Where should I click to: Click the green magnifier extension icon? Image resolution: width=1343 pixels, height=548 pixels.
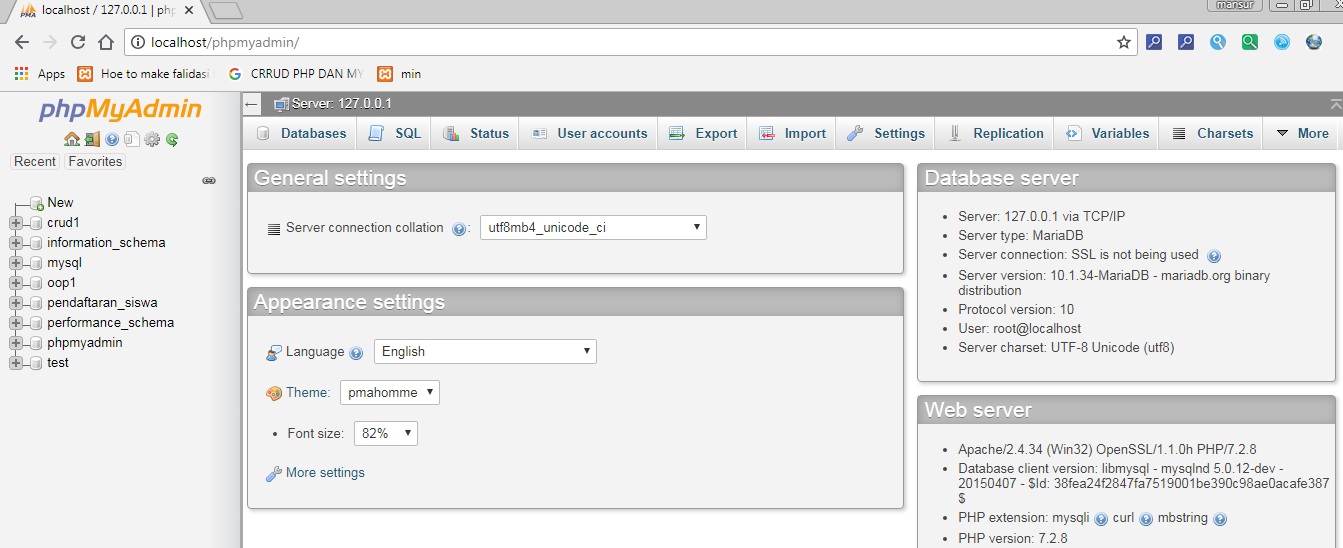pyautogui.click(x=1250, y=42)
